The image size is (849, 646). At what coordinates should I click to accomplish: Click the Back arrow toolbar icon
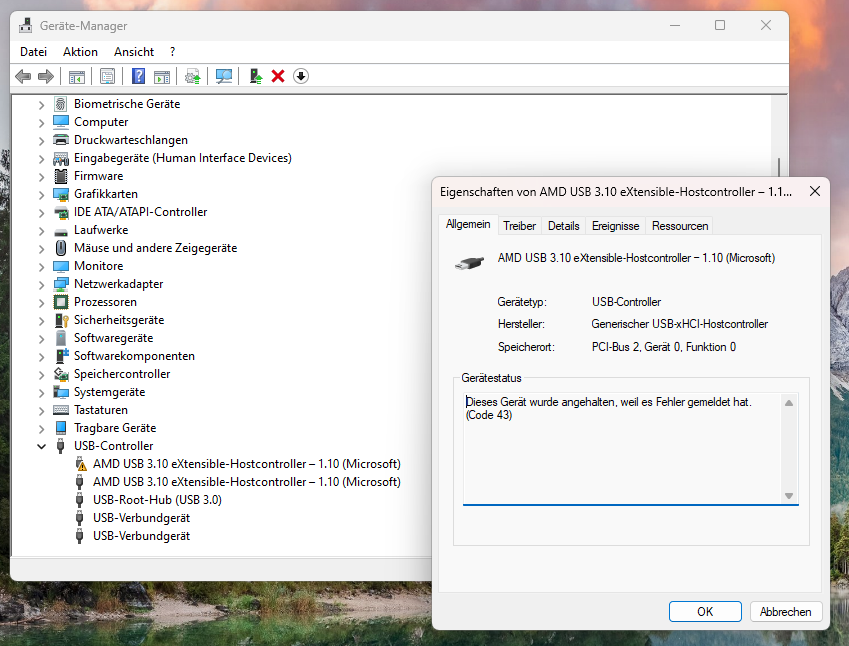pos(23,76)
